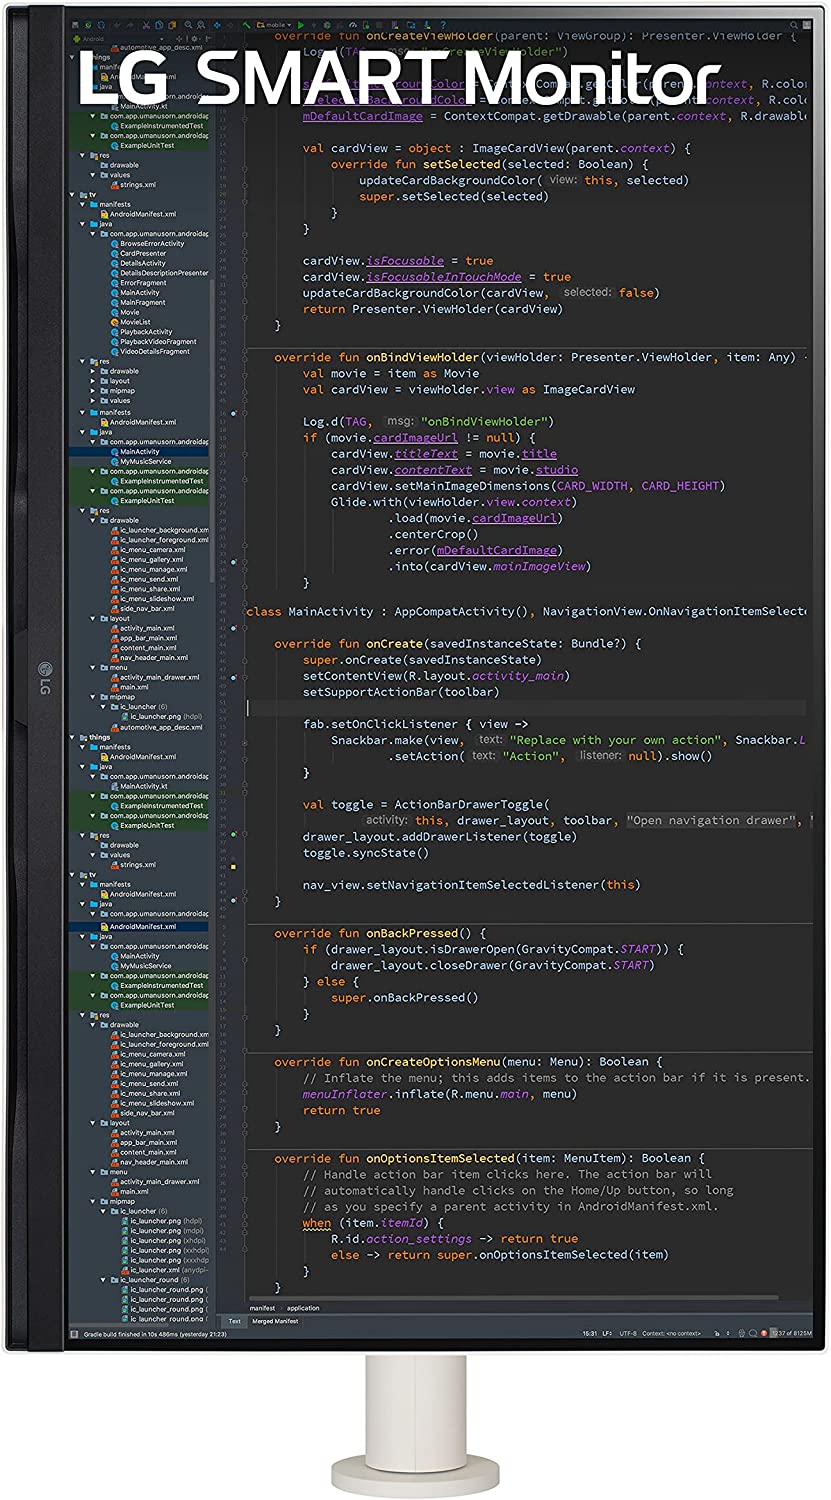
Task: Select the Text tab at editor bottom
Action: pos(234,1321)
